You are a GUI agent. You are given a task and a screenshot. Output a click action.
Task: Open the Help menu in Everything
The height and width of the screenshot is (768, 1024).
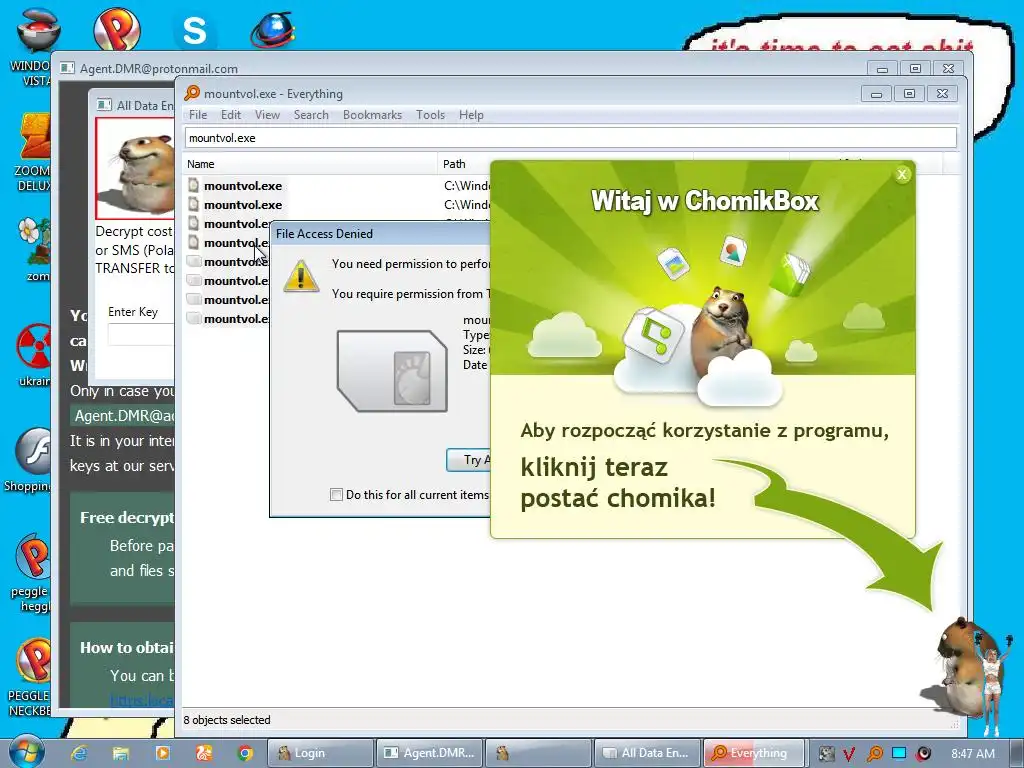click(471, 115)
